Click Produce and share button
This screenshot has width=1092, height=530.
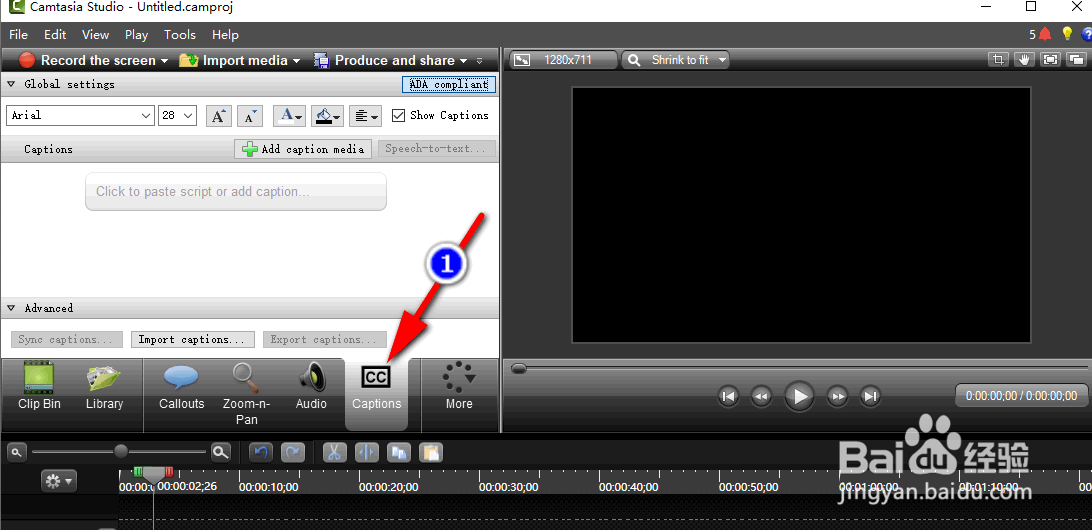click(385, 61)
